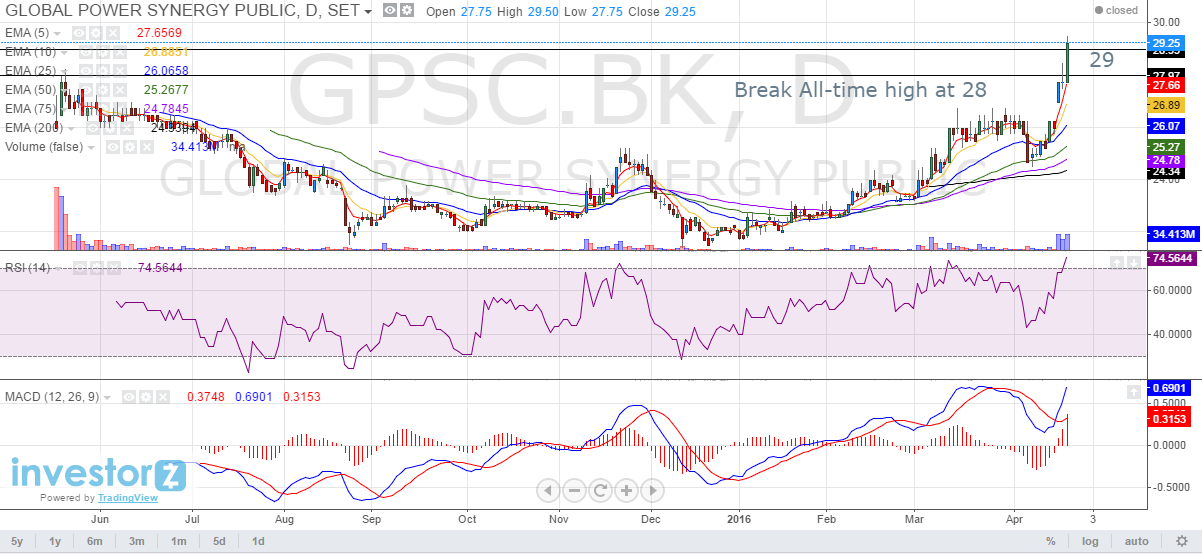Expand the EMA (200) dropdown arrow
Screen dimensions: 1202x554
(x=71, y=129)
